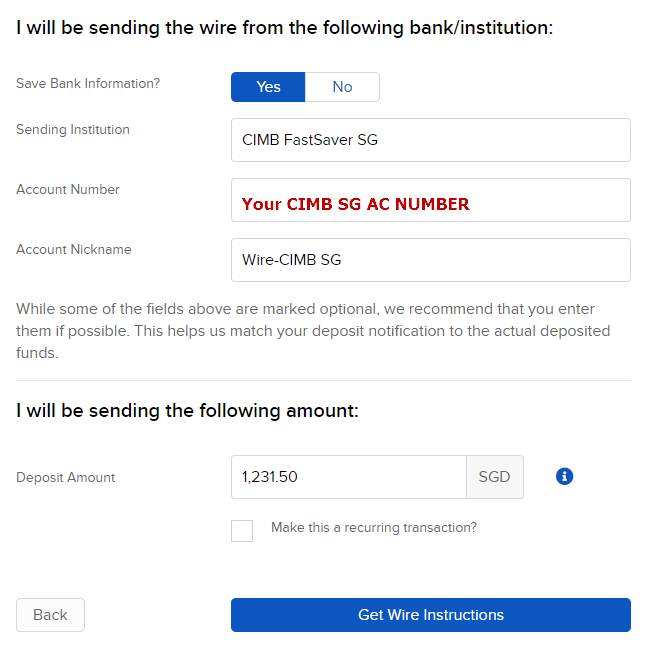The height and width of the screenshot is (650, 669).
Task: Click the SGD currency box
Action: [495, 477]
